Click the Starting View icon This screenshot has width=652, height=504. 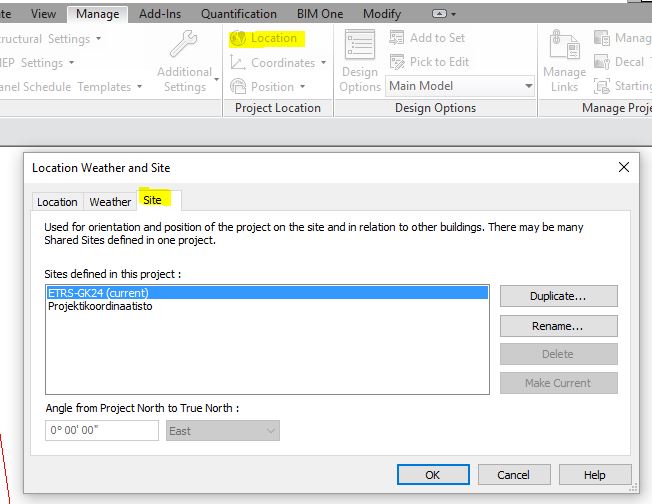point(602,86)
